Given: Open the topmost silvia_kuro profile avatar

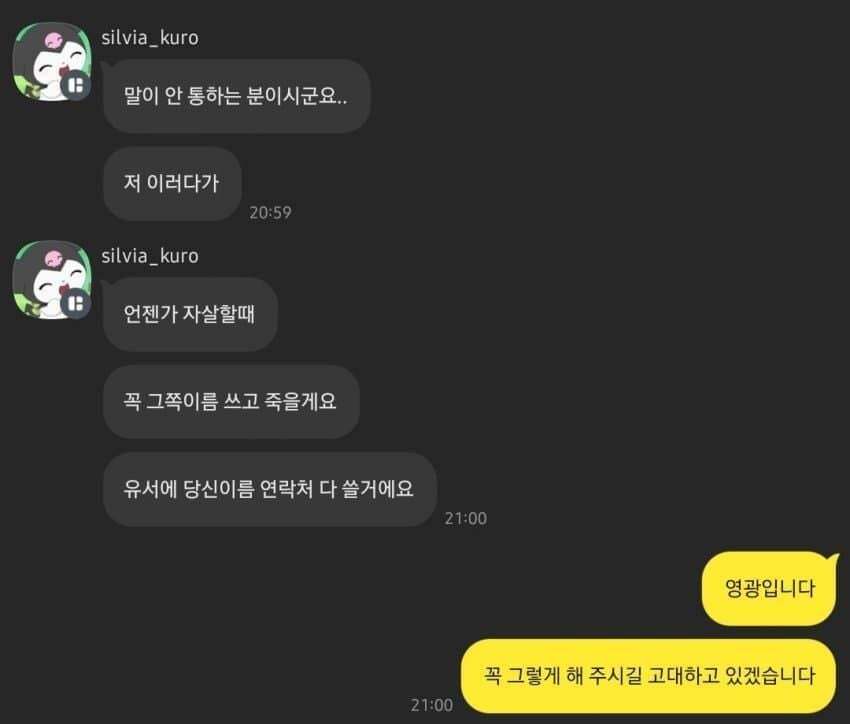Looking at the screenshot, I should coord(51,61).
